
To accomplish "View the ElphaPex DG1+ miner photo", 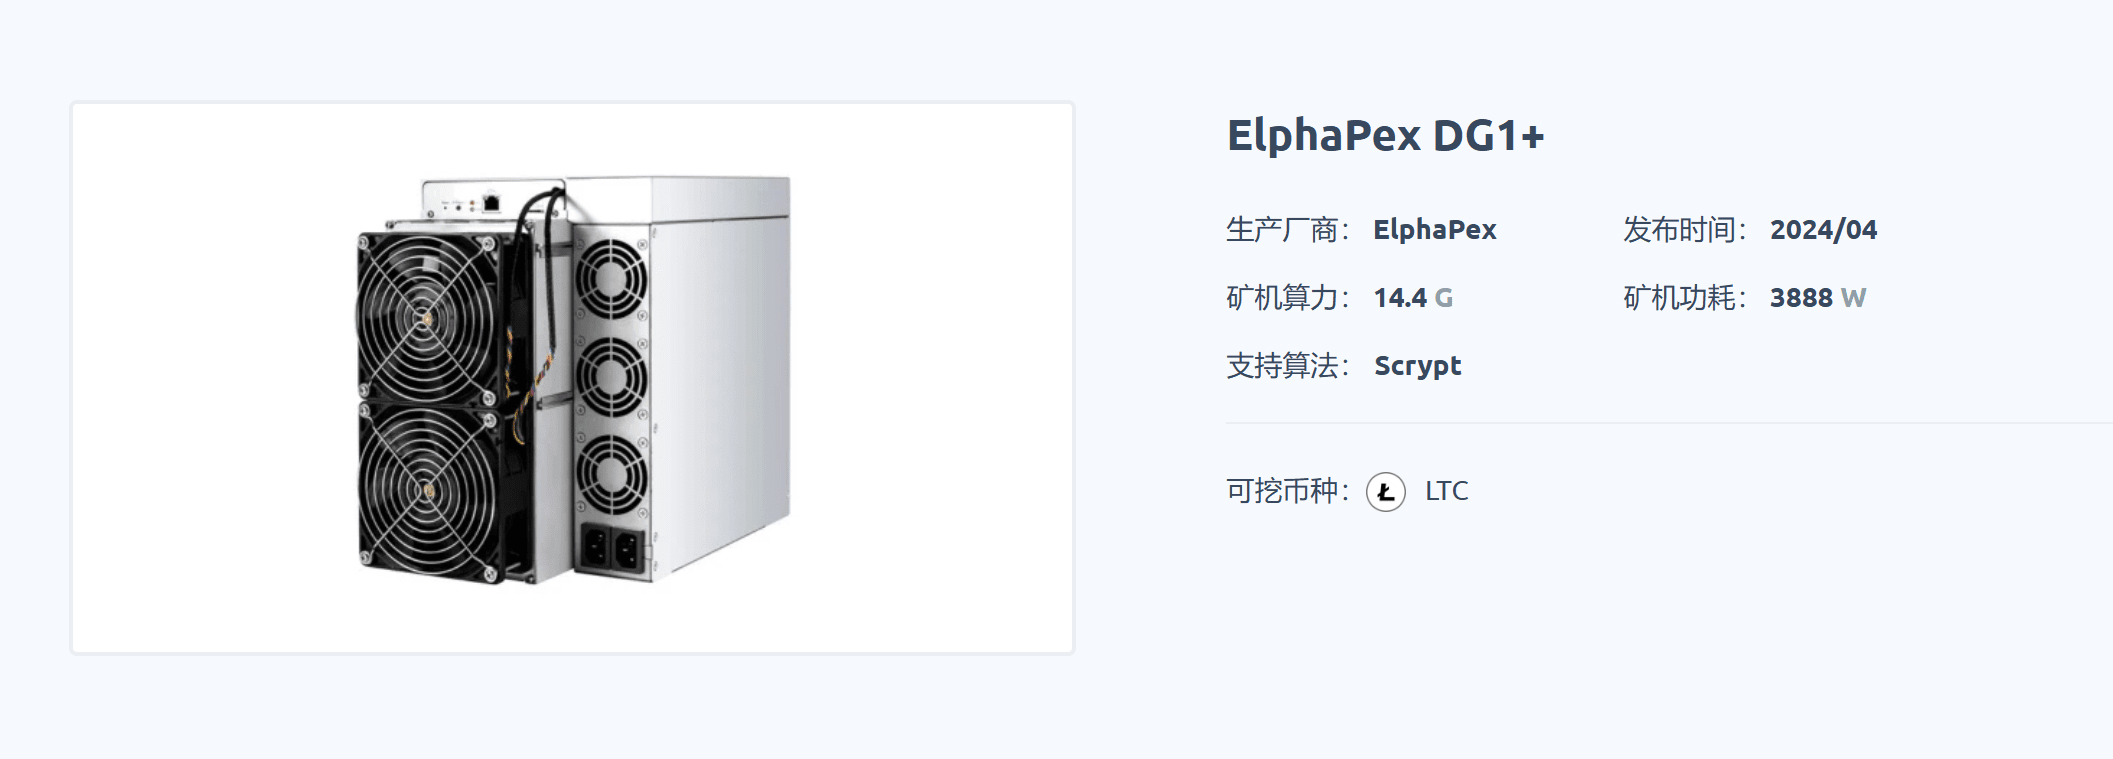I will (574, 380).
